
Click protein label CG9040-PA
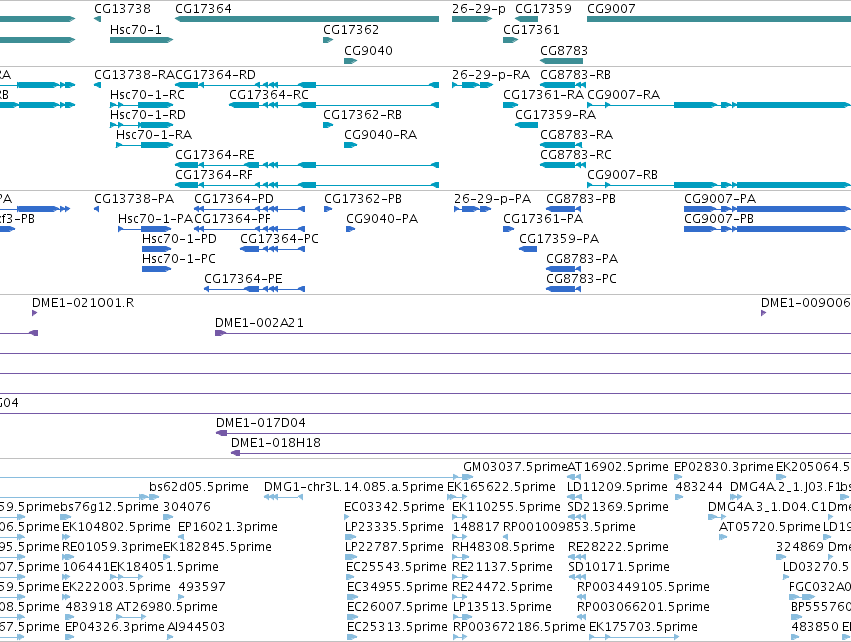382,218
